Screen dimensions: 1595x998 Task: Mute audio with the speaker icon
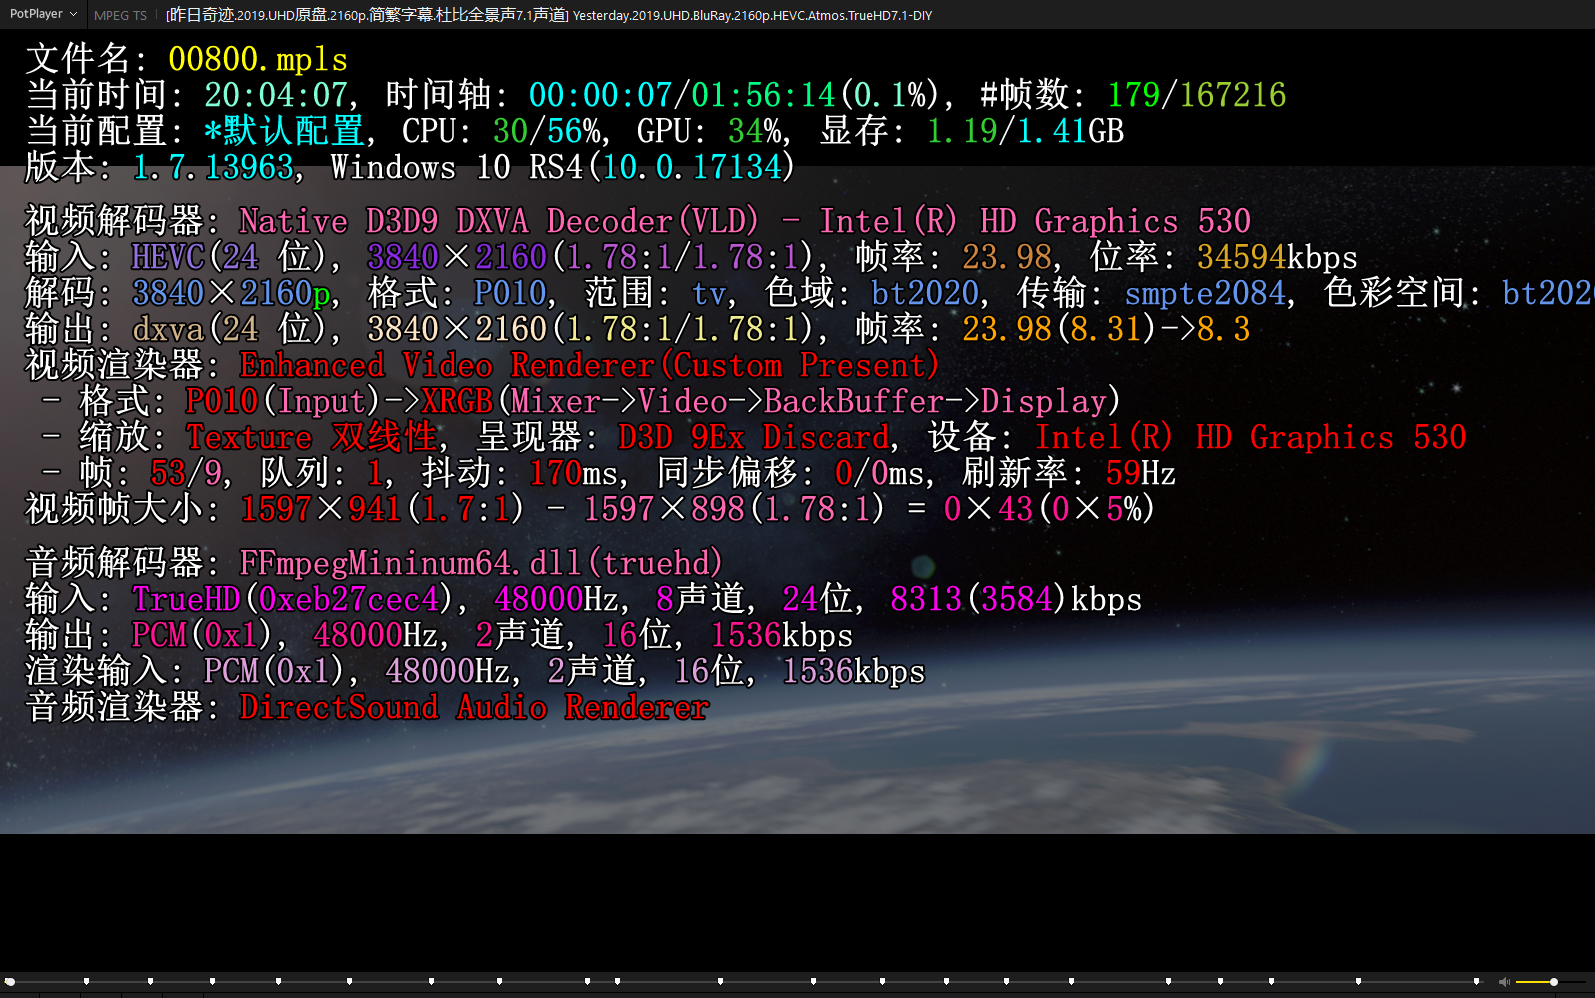(x=1504, y=982)
